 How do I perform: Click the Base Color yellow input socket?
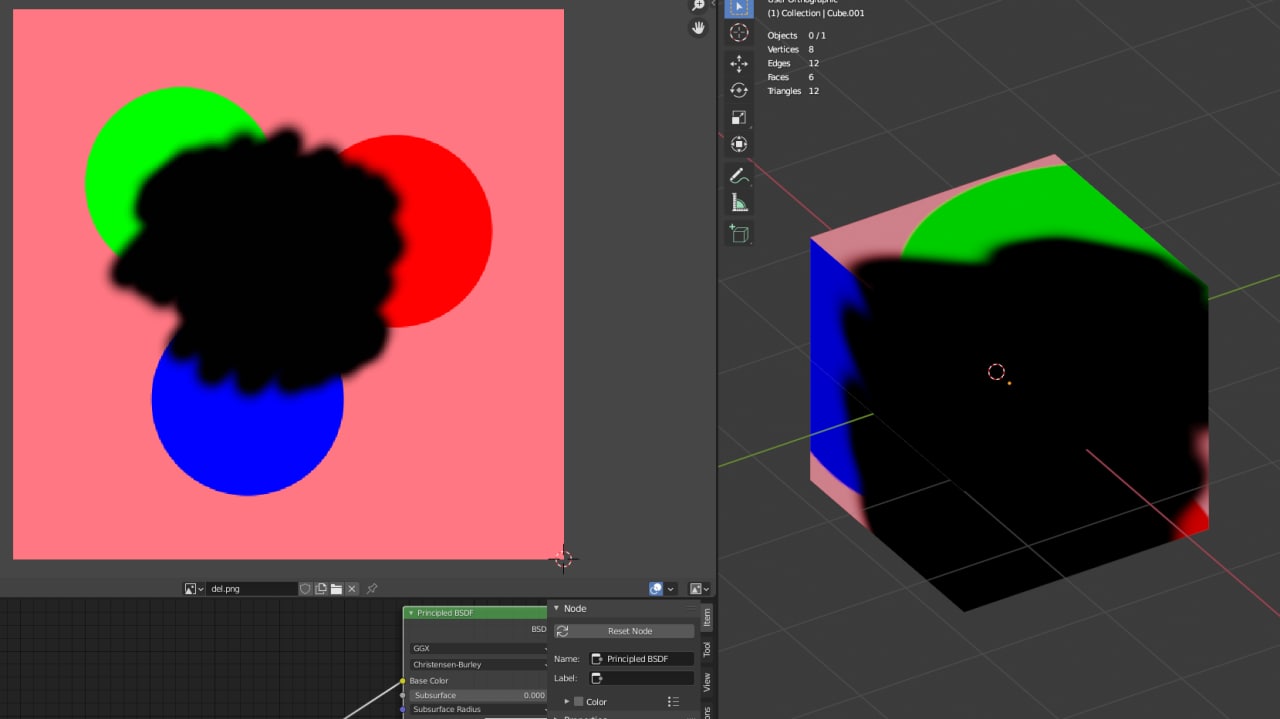pos(403,681)
